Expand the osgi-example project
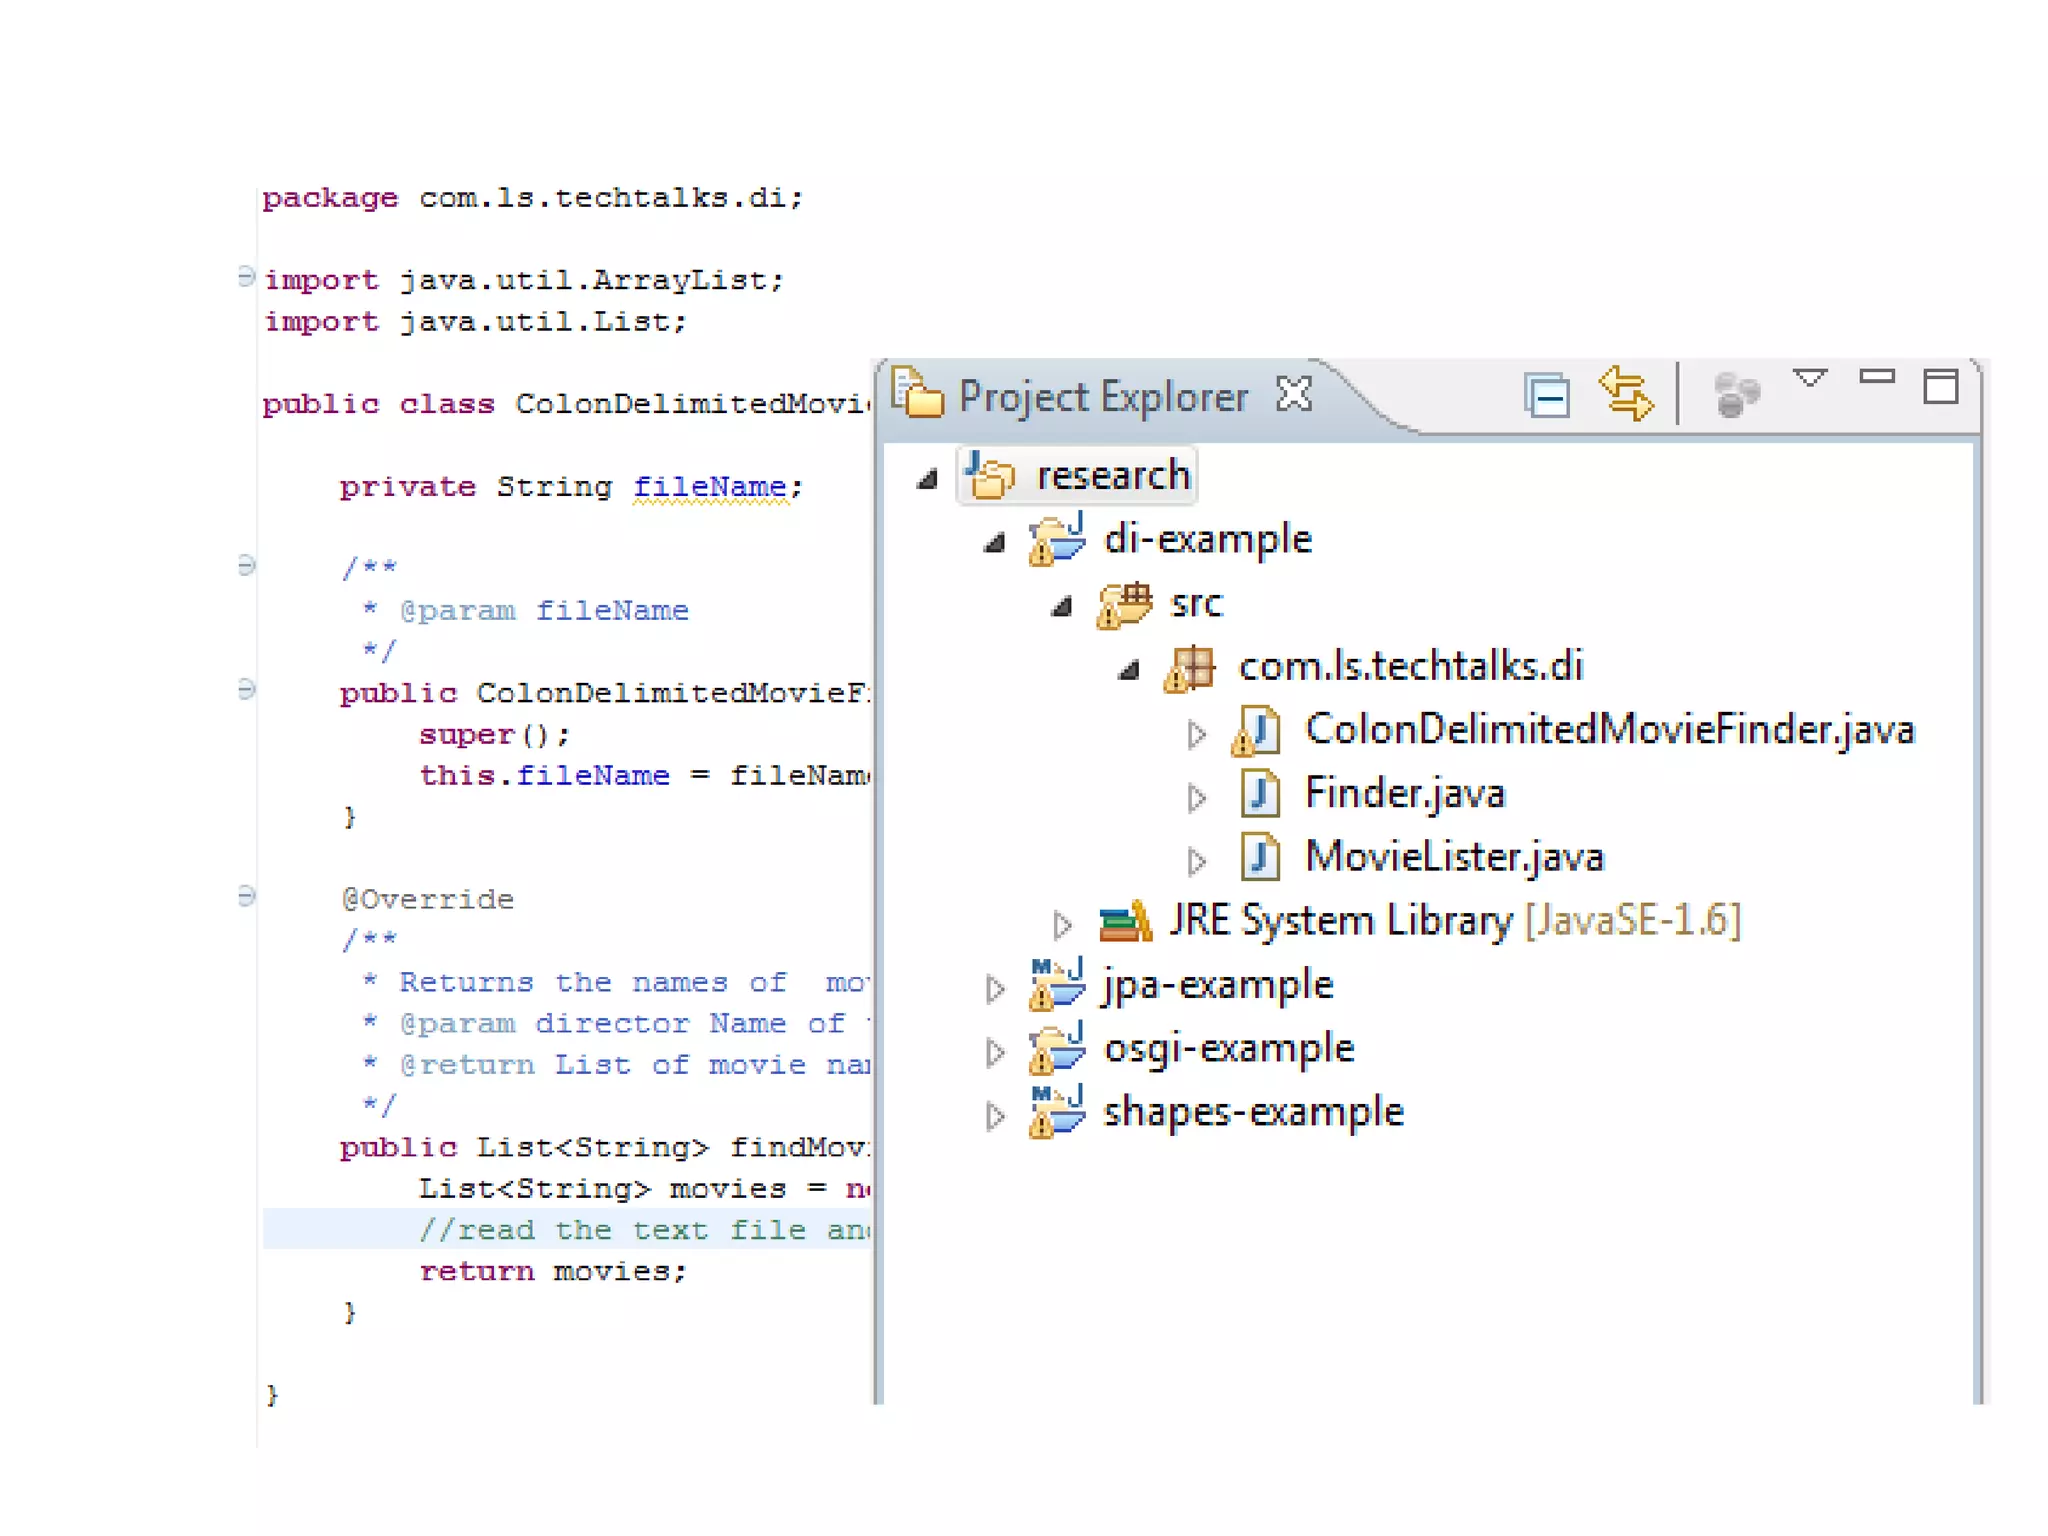2048x1536 pixels. click(994, 1052)
